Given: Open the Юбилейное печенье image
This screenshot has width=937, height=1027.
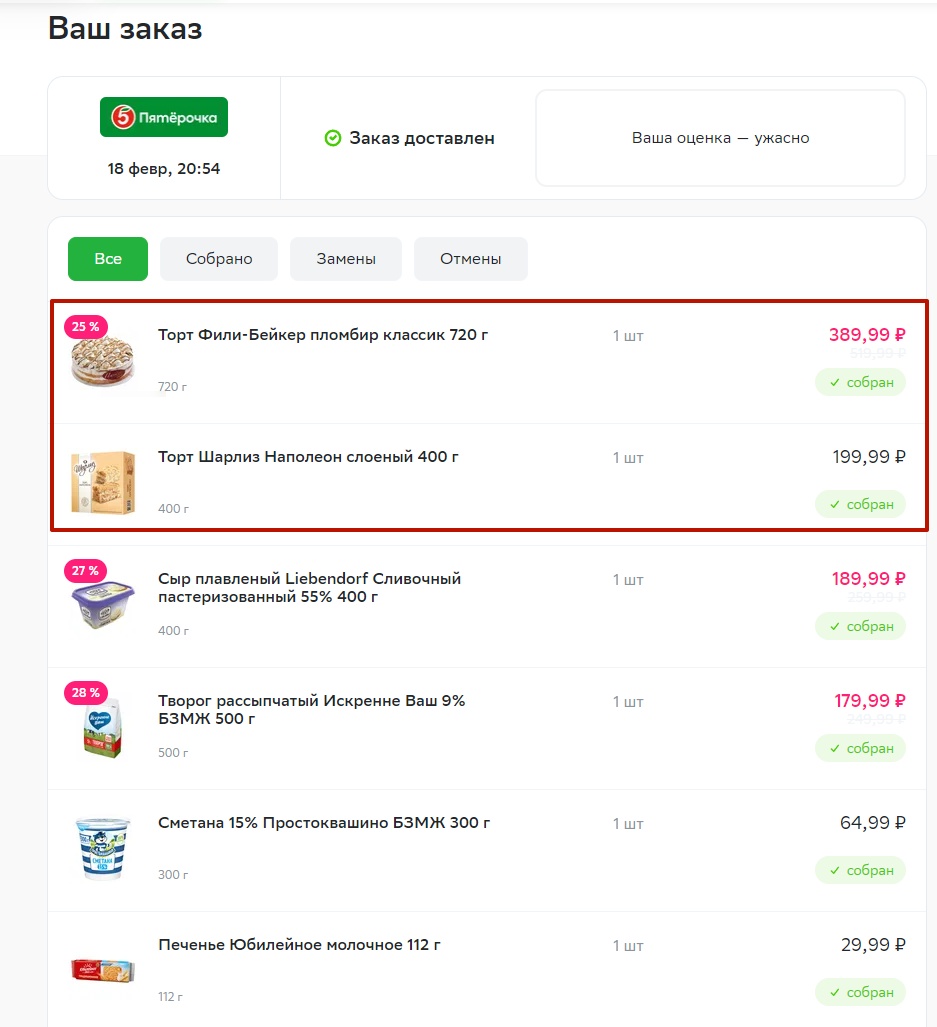Looking at the screenshot, I should pos(103,970).
